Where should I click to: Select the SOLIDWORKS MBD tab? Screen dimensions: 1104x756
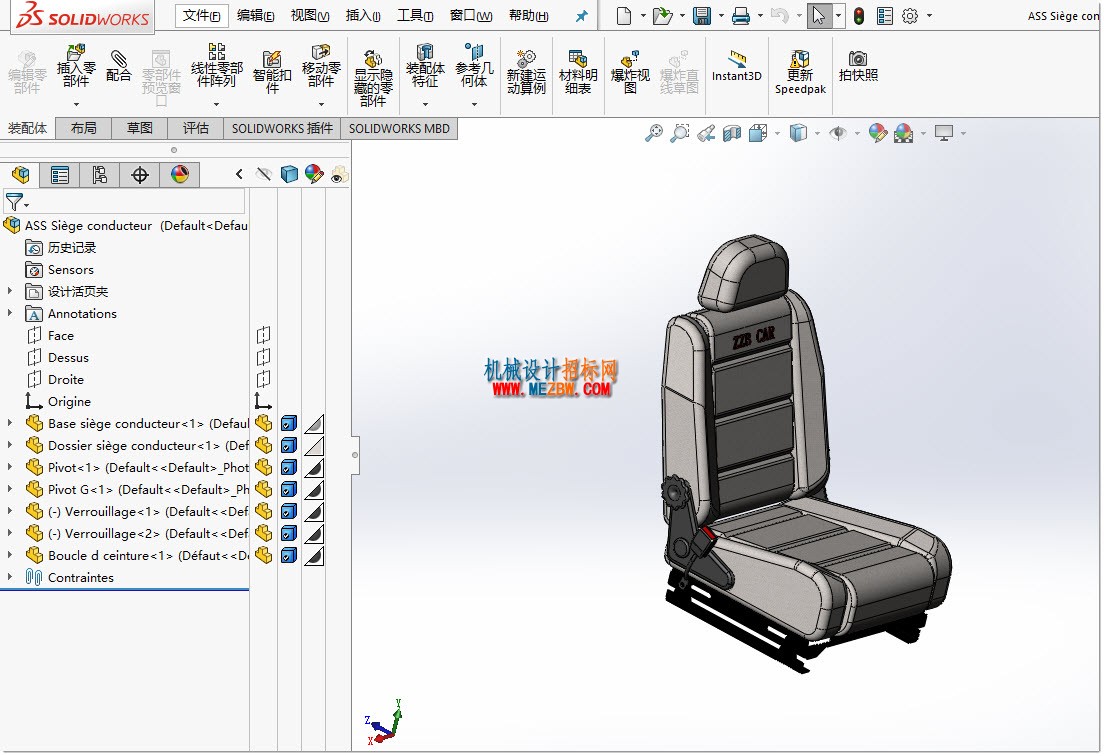point(399,128)
